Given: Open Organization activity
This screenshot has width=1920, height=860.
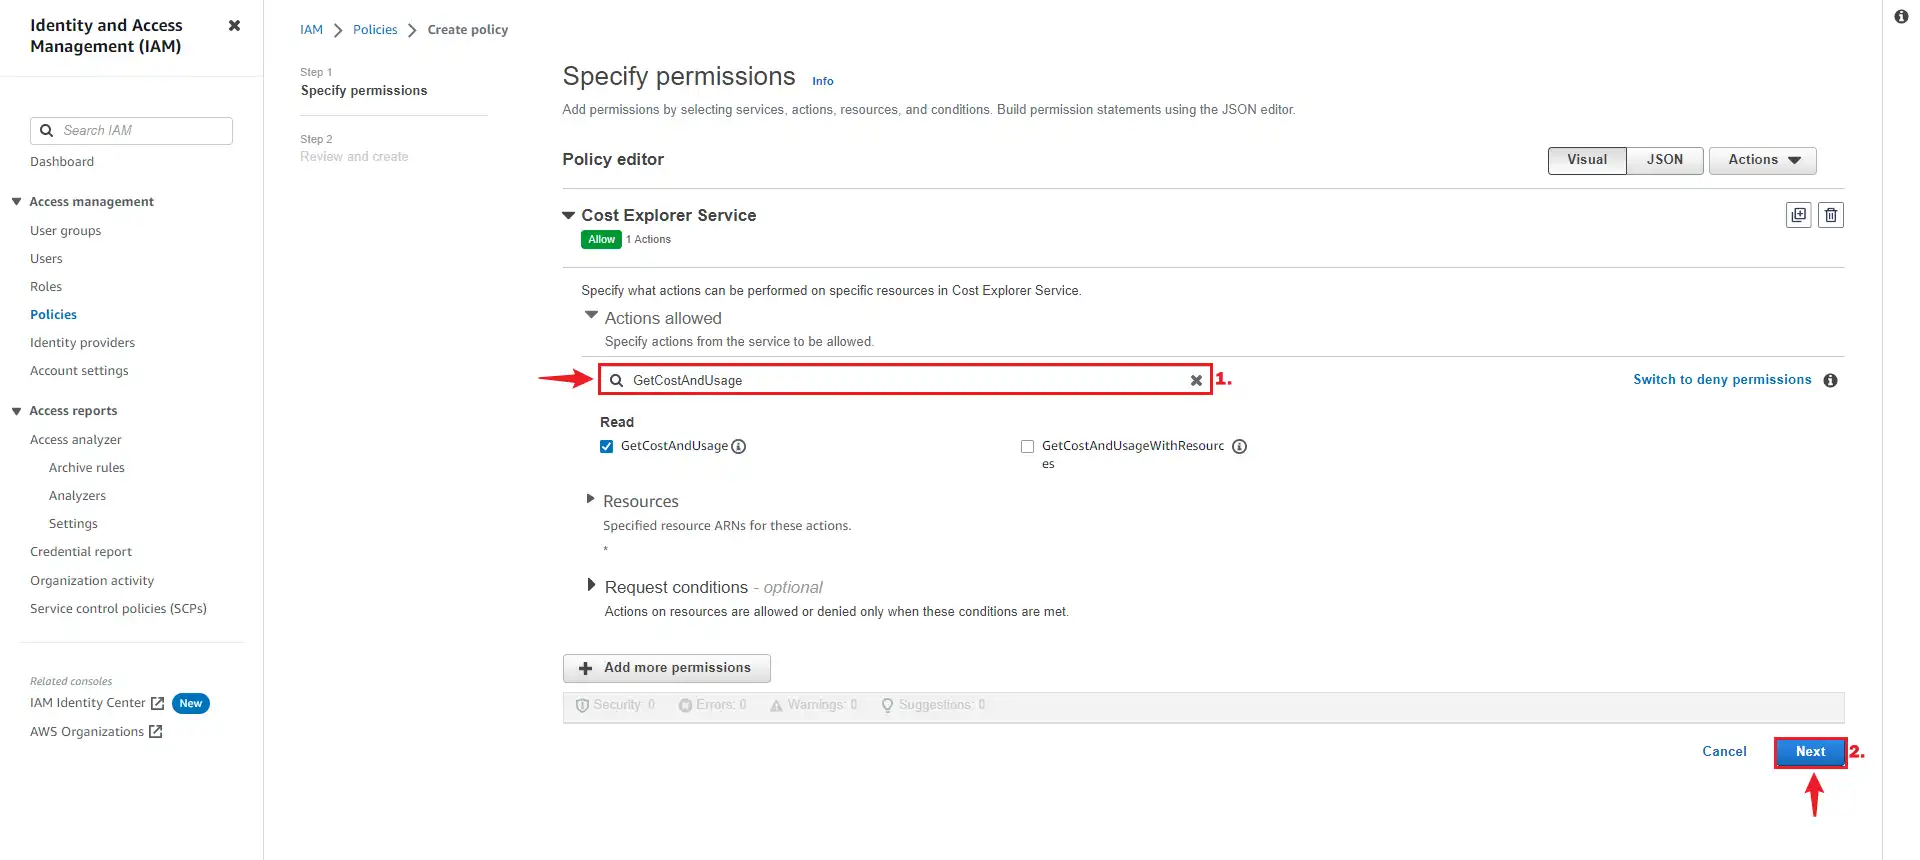Looking at the screenshot, I should [x=92, y=581].
